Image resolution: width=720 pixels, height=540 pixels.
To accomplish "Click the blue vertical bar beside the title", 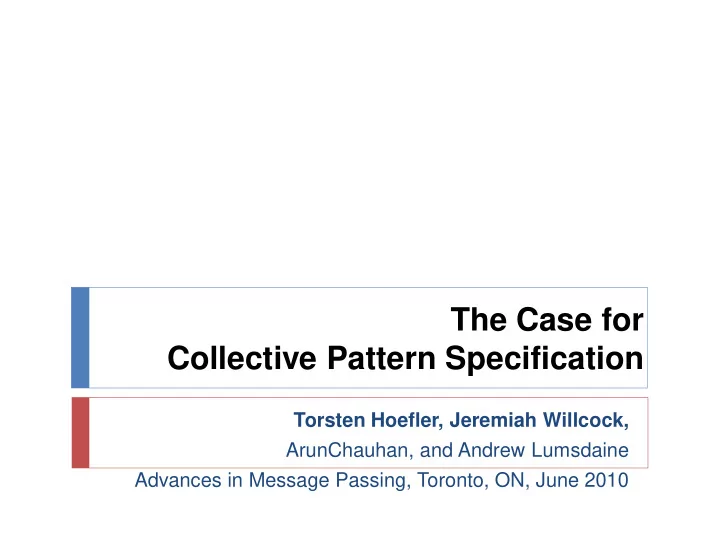I will [x=80, y=338].
